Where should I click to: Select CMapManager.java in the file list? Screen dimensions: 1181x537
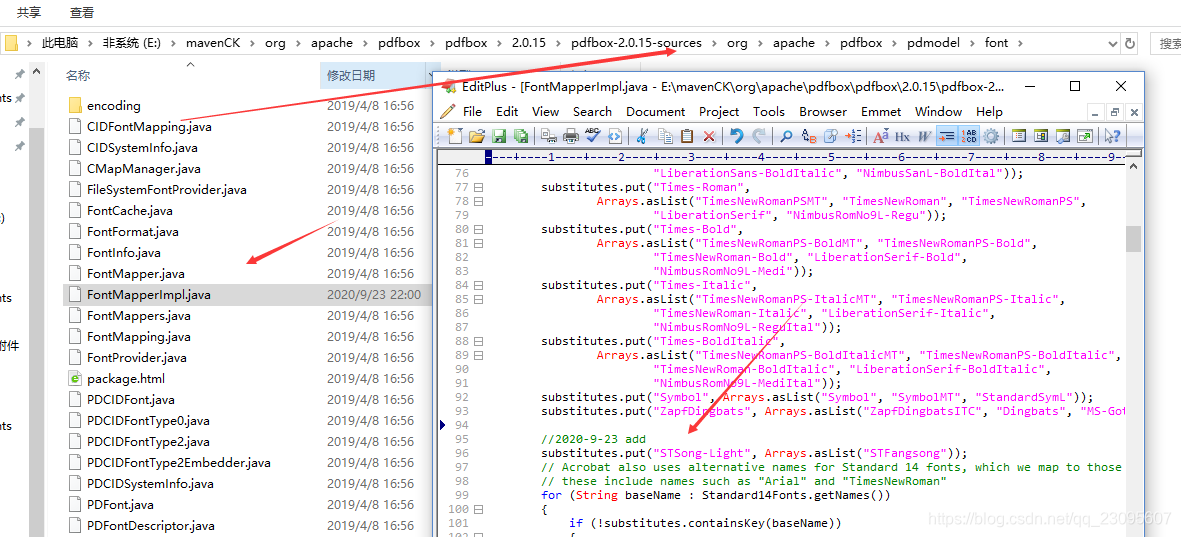(144, 169)
